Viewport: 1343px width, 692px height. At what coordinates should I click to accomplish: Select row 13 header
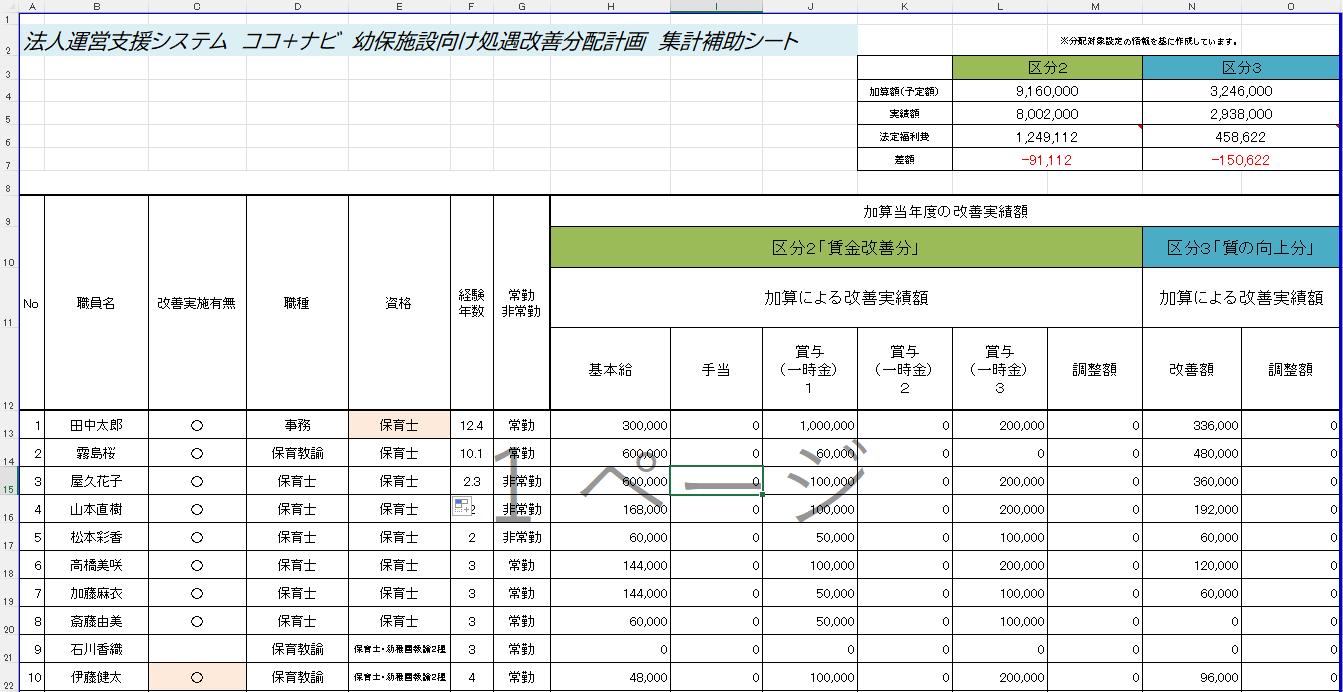point(10,425)
